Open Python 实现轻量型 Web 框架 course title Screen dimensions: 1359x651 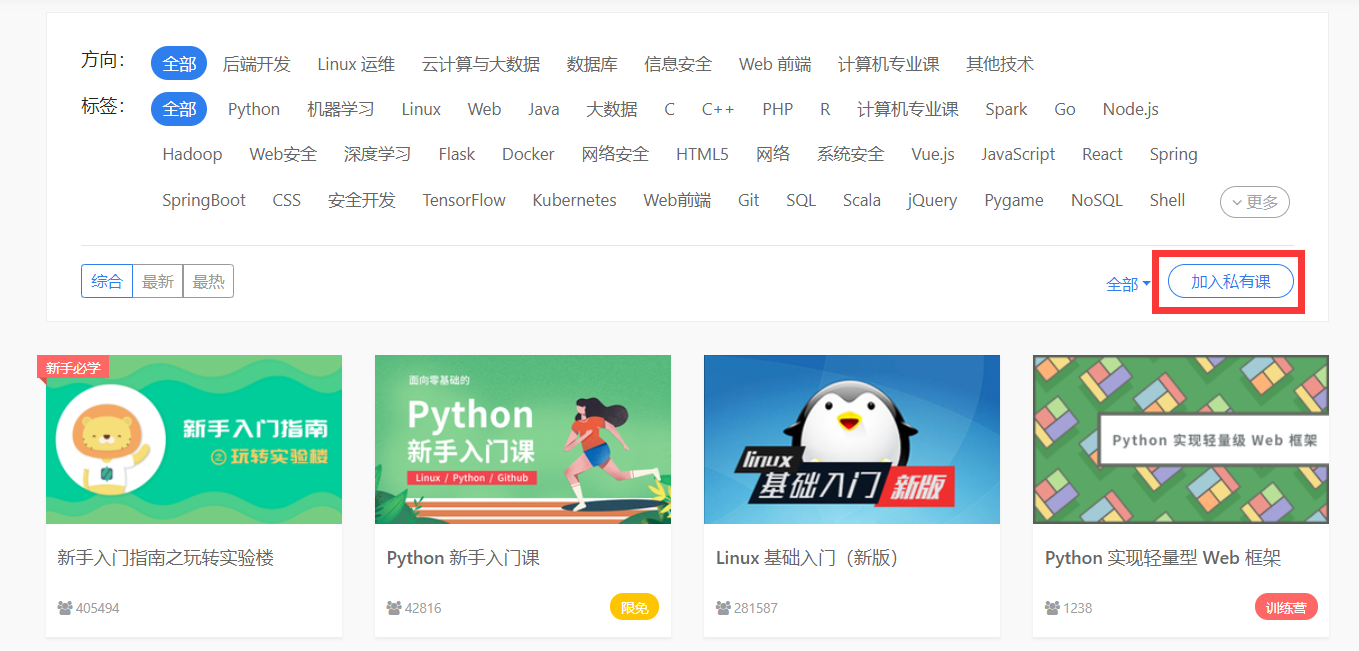click(x=1162, y=558)
